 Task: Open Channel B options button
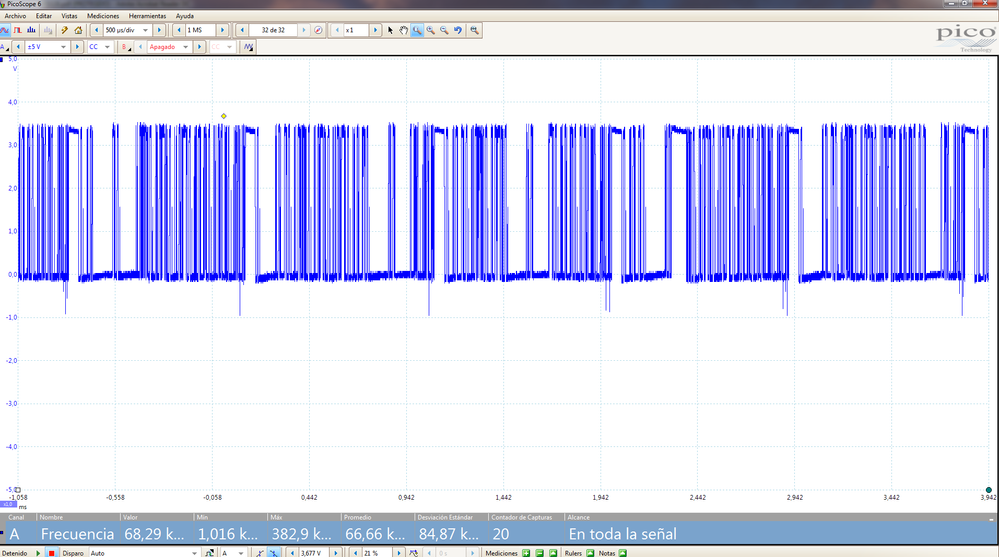point(126,47)
